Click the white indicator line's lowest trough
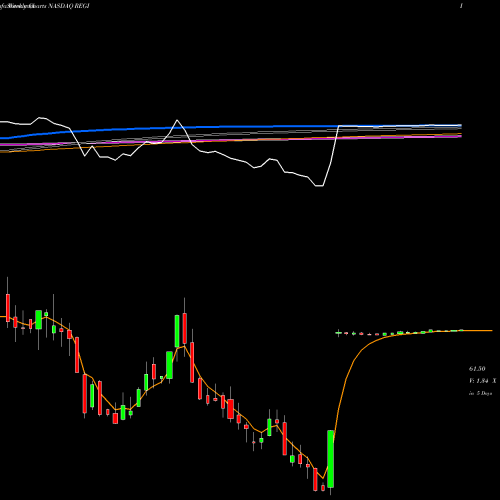 tap(319, 186)
